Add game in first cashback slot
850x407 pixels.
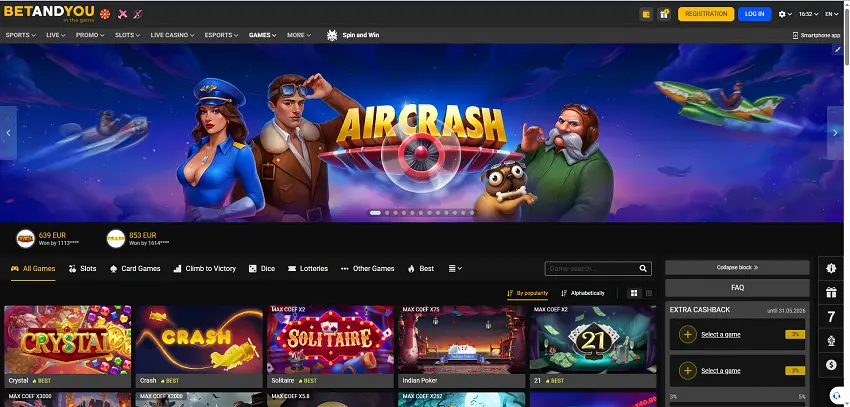click(x=687, y=334)
